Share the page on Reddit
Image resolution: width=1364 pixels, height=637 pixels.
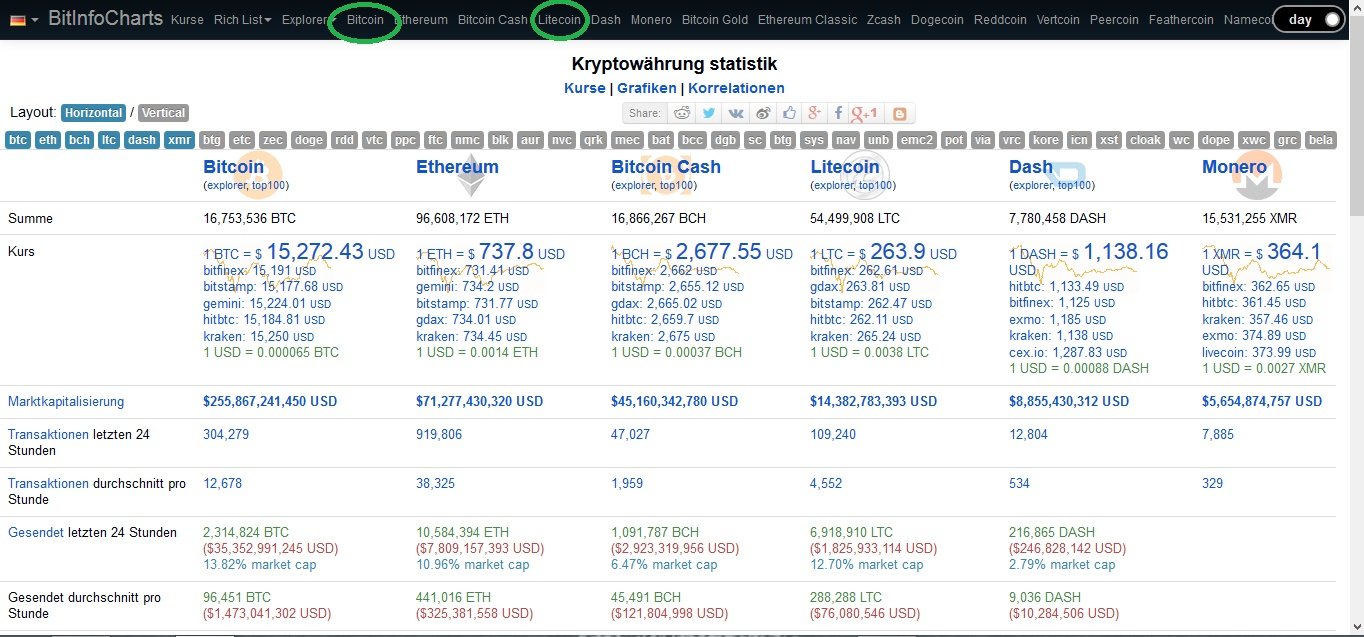(x=682, y=113)
